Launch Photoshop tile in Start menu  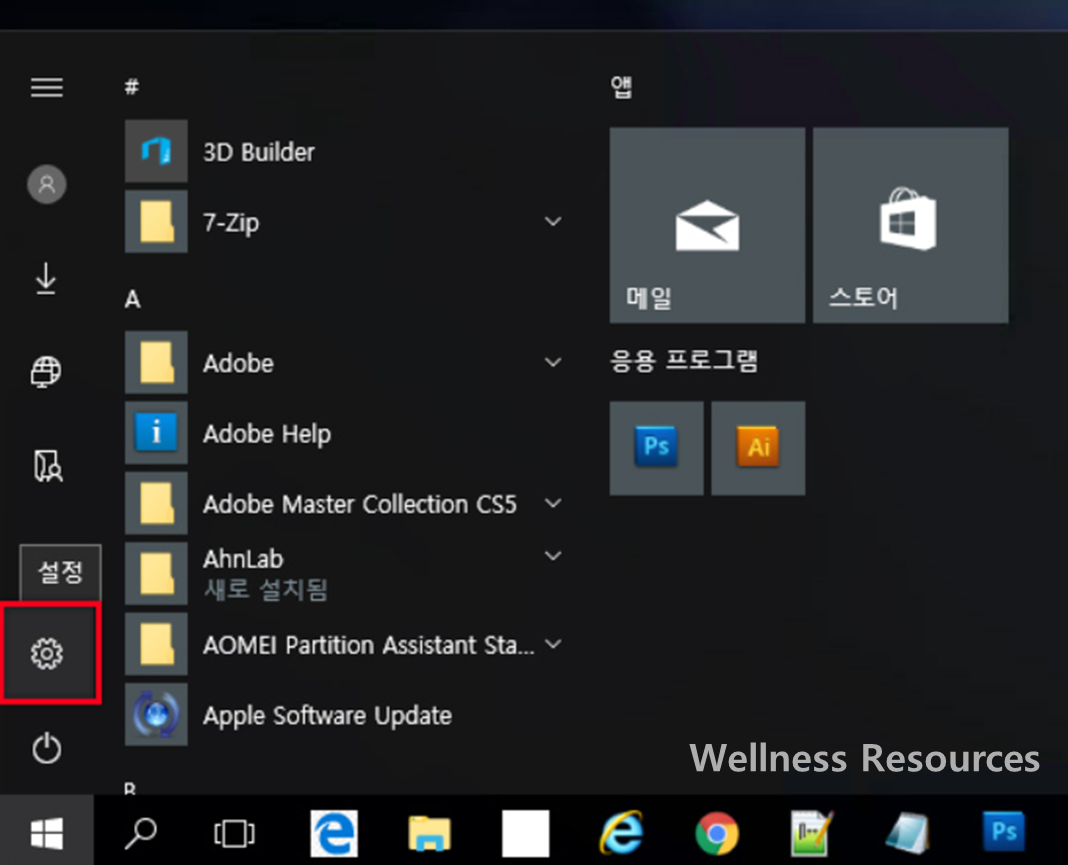pyautogui.click(x=657, y=448)
